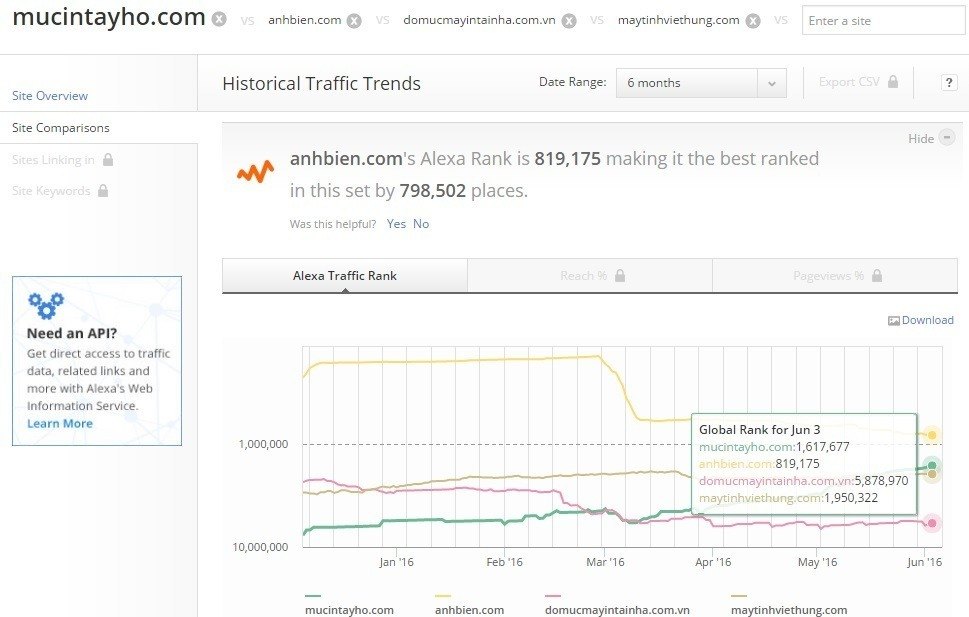Click the Jun '16 axis label
Image resolution: width=969 pixels, height=617 pixels.
925,562
